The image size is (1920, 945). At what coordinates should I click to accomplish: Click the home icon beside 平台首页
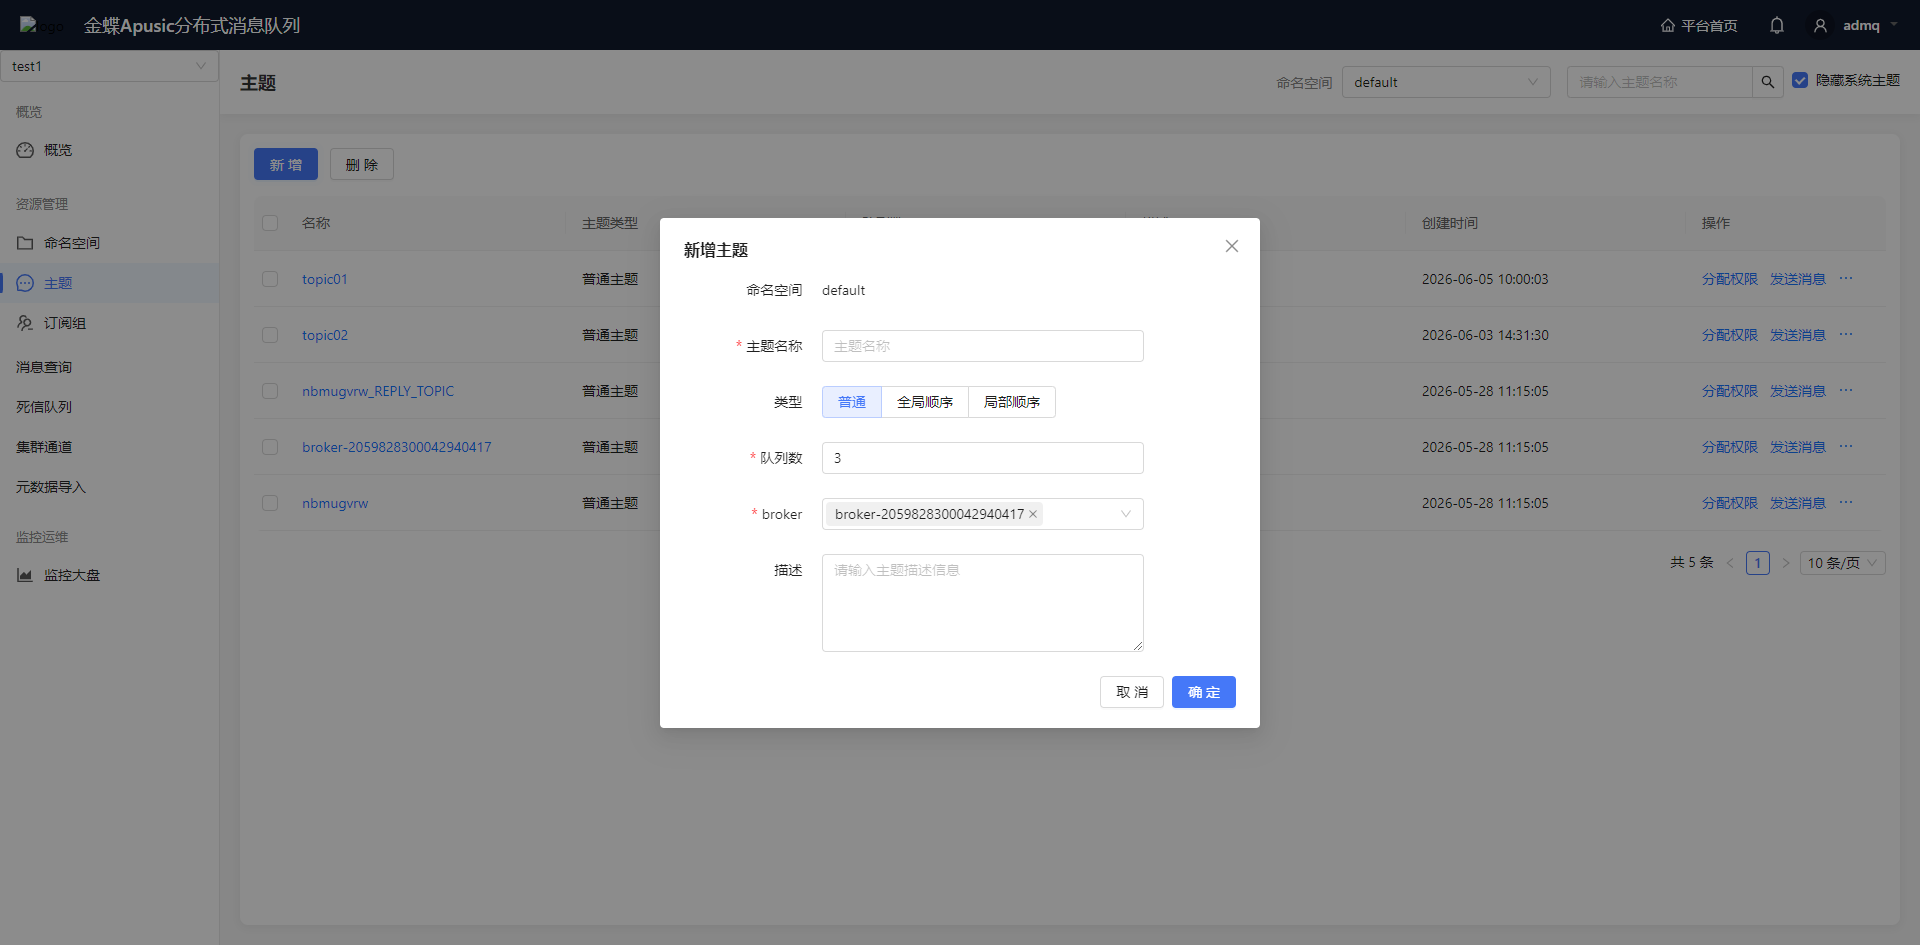[1667, 25]
